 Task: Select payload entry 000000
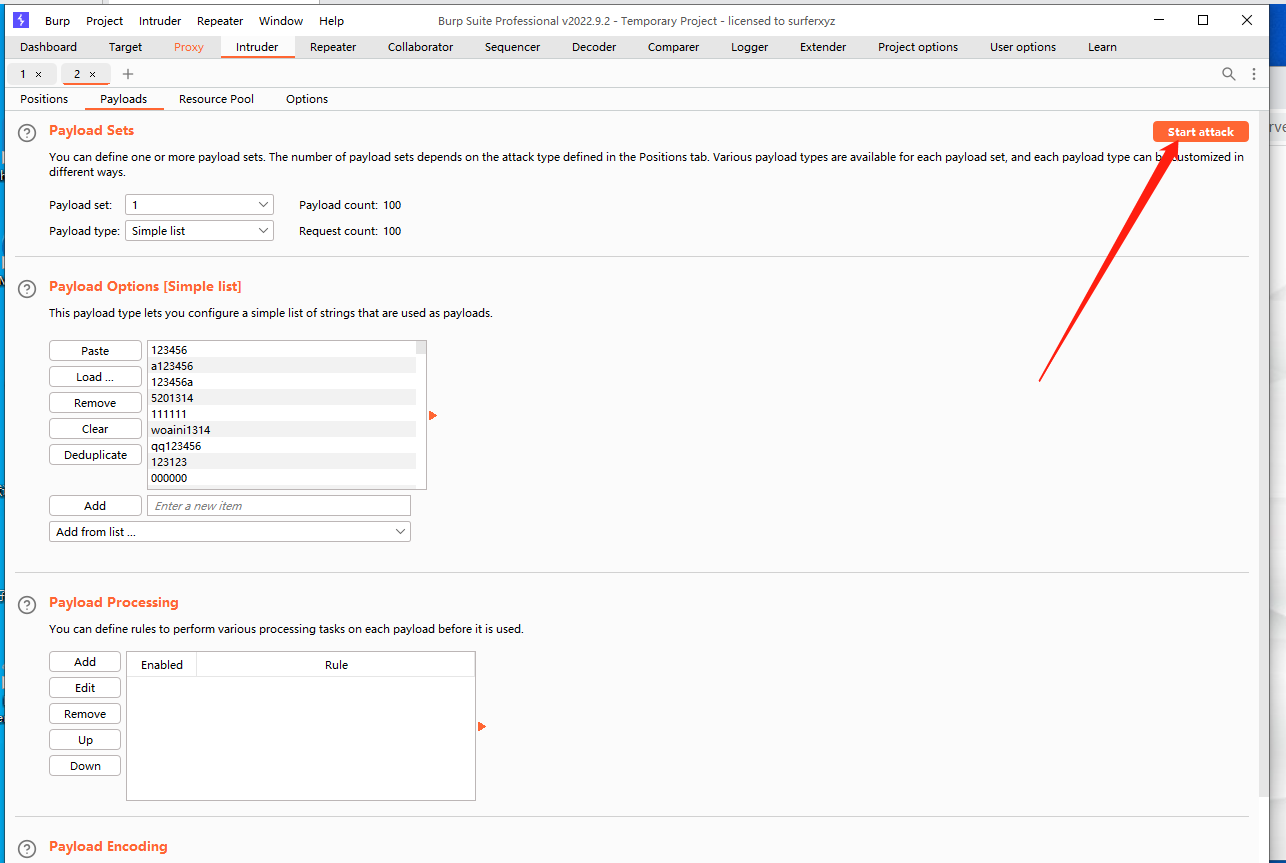click(x=282, y=478)
